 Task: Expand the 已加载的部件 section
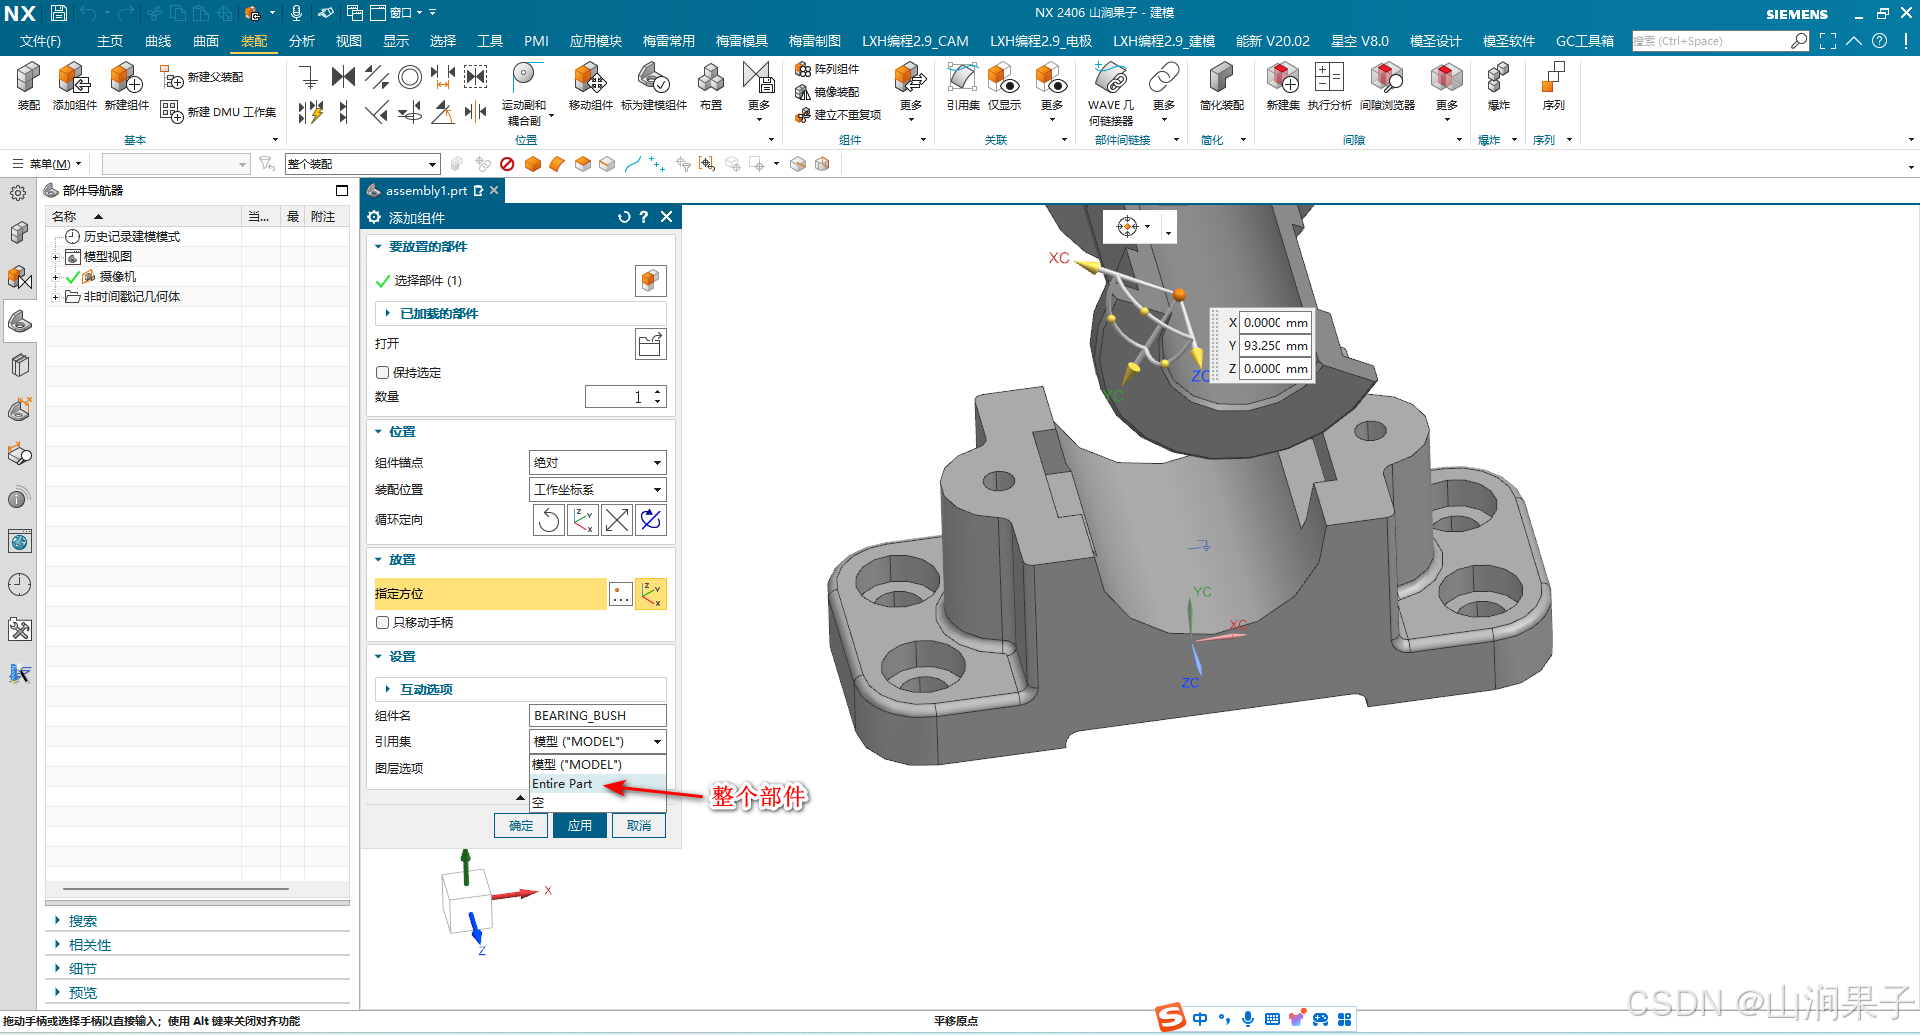click(x=520, y=314)
